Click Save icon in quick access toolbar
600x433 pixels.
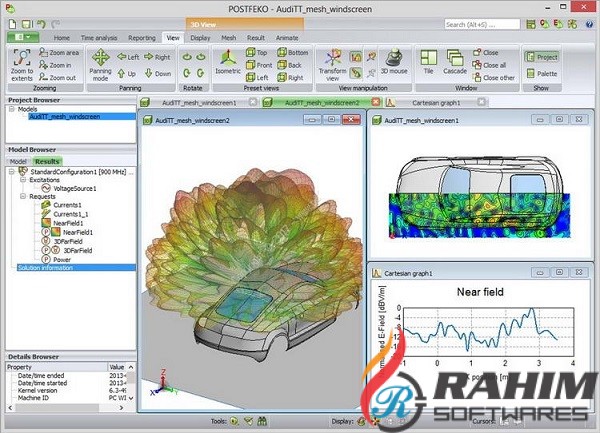26,24
